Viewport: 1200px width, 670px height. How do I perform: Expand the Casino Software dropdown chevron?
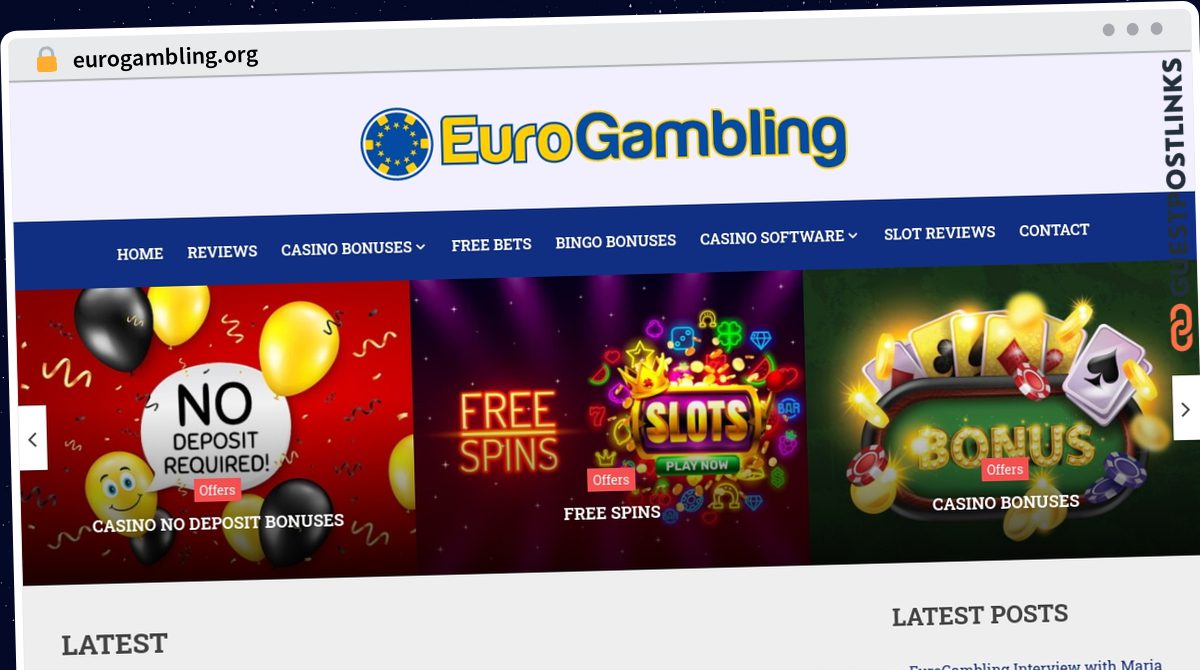tap(853, 235)
